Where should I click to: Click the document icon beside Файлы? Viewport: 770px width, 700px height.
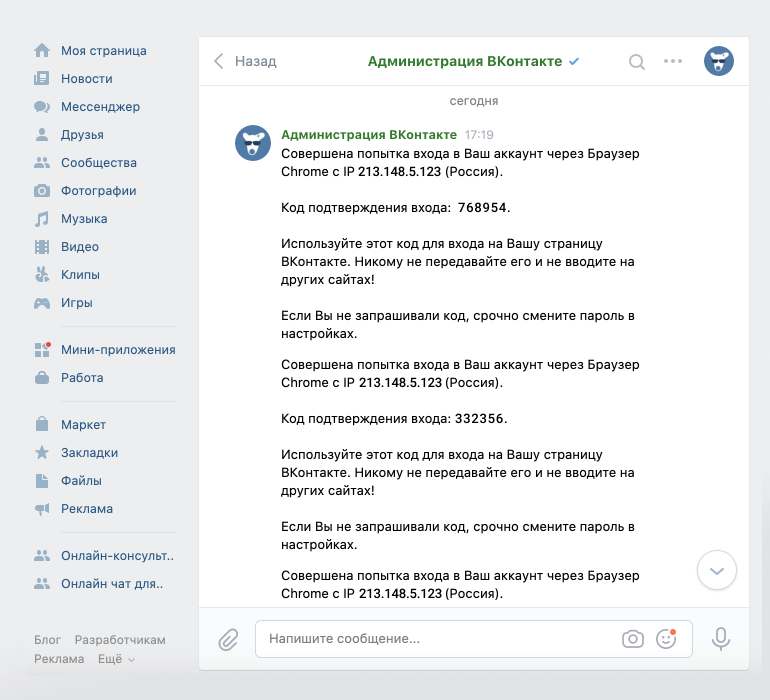(42, 480)
